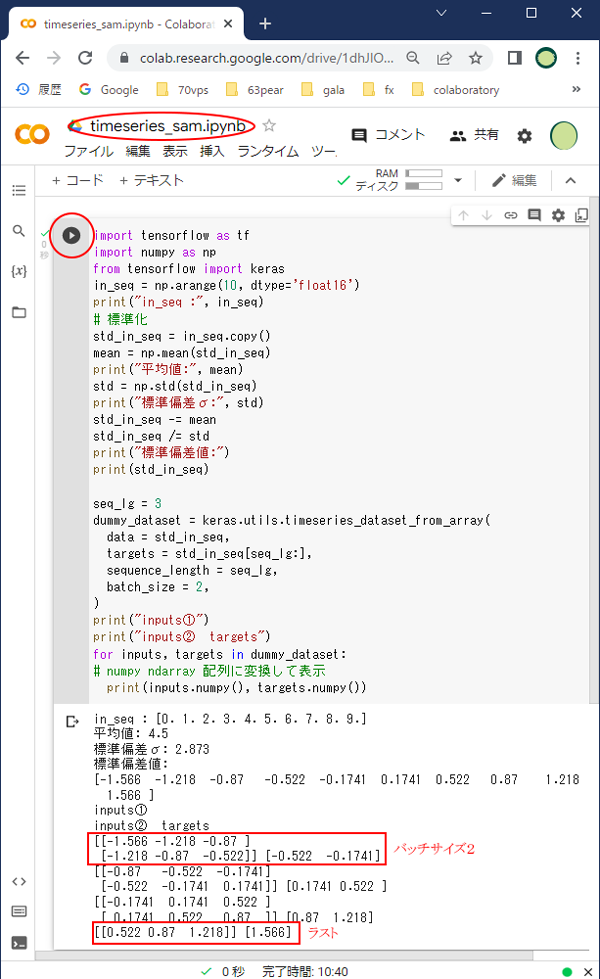
Task: Toggle browser side panel icon
Action: point(514,58)
